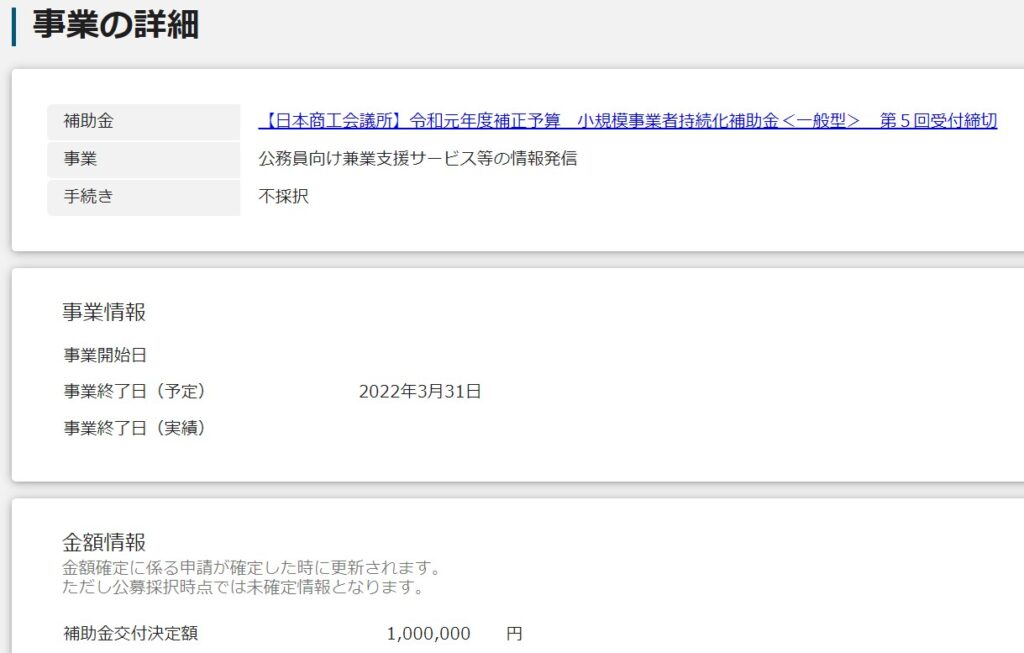Select the 手続き row label

pyautogui.click(x=144, y=197)
